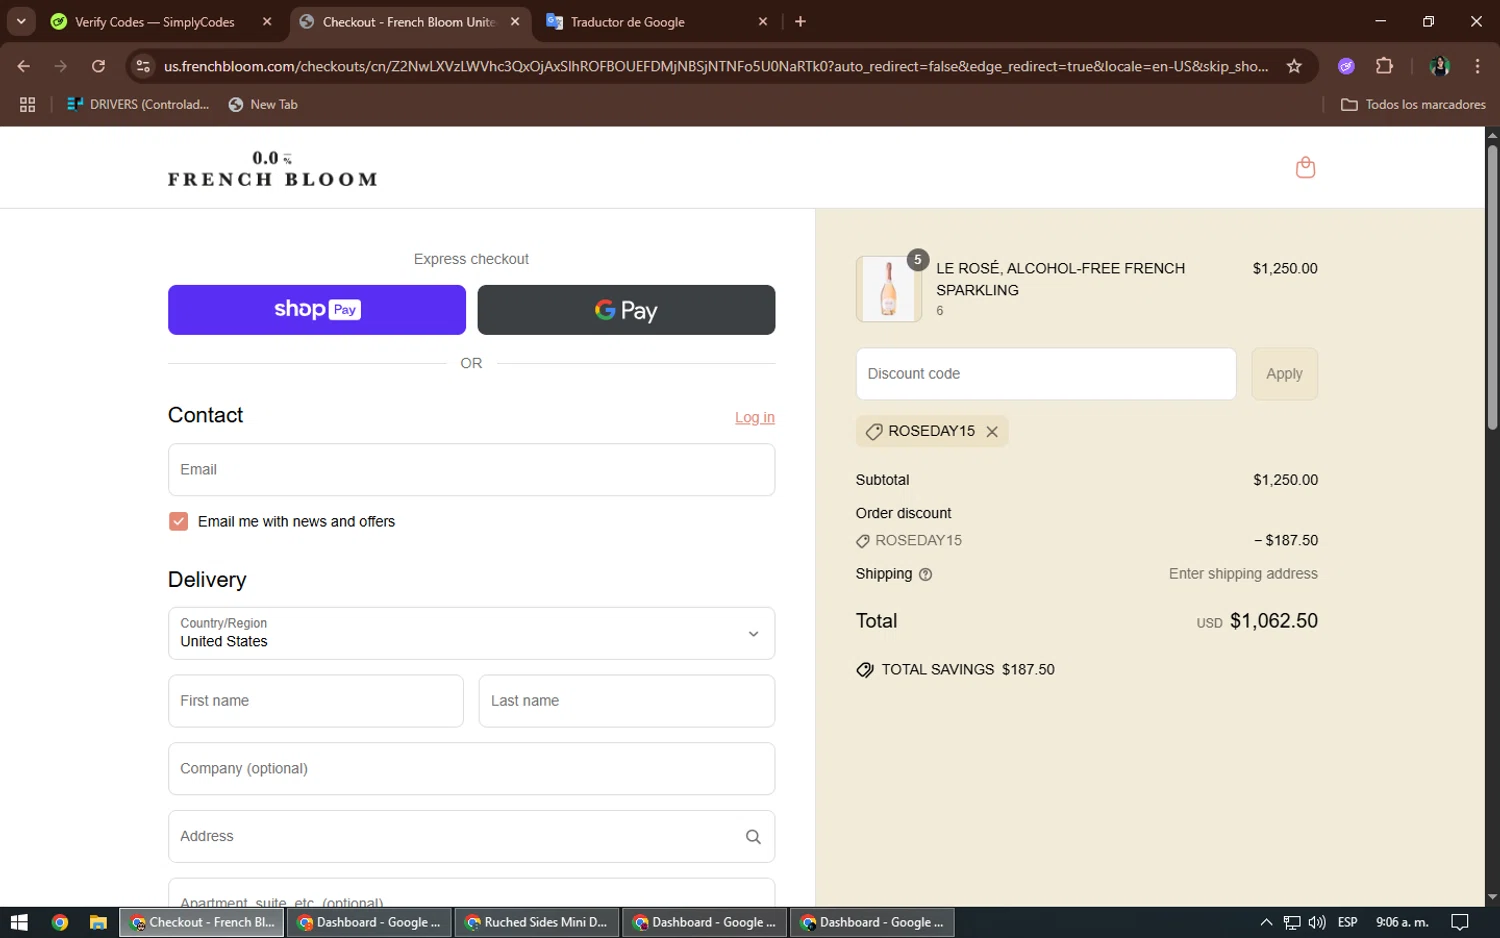Uncheck Email me with news and offers
This screenshot has height=938, width=1500.
click(178, 521)
